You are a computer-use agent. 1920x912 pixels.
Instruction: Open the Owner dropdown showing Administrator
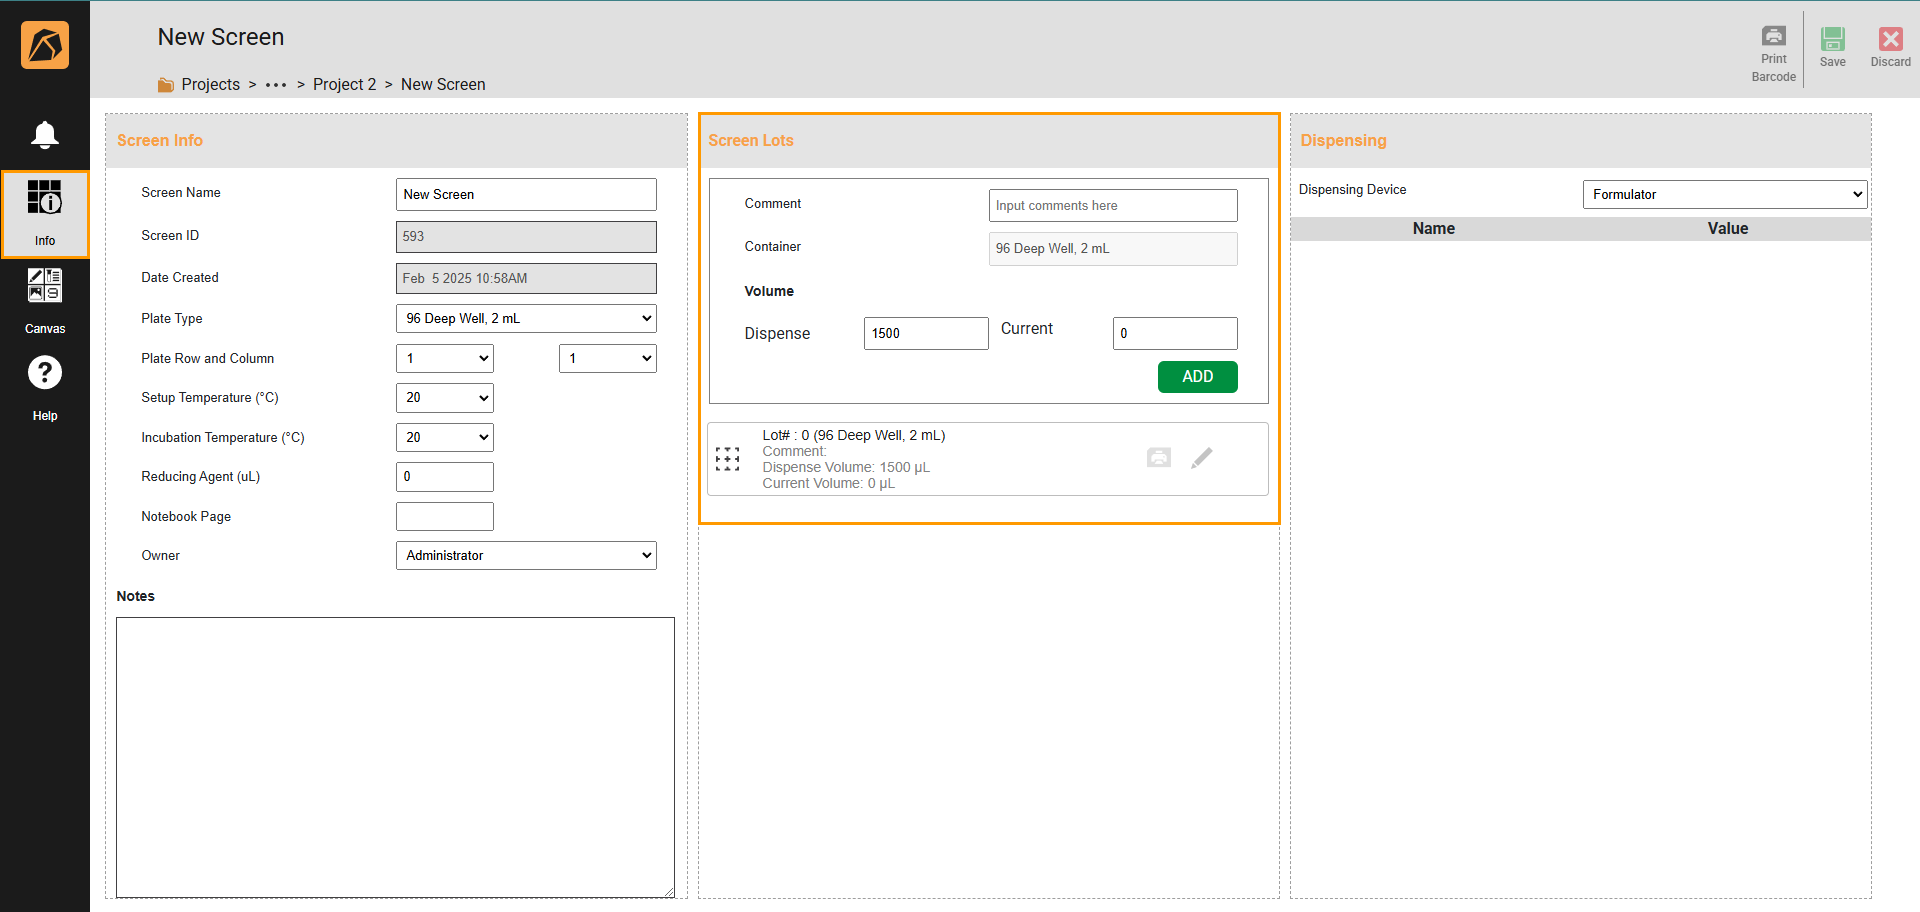point(525,555)
